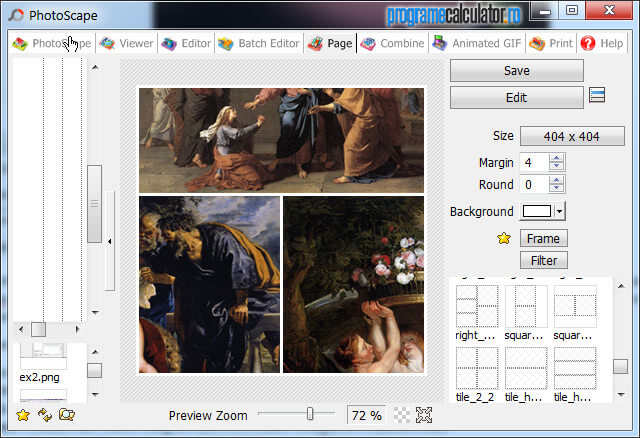The width and height of the screenshot is (640, 438).
Task: Click the thumbnail list scroll up arrow
Action: click(x=95, y=352)
